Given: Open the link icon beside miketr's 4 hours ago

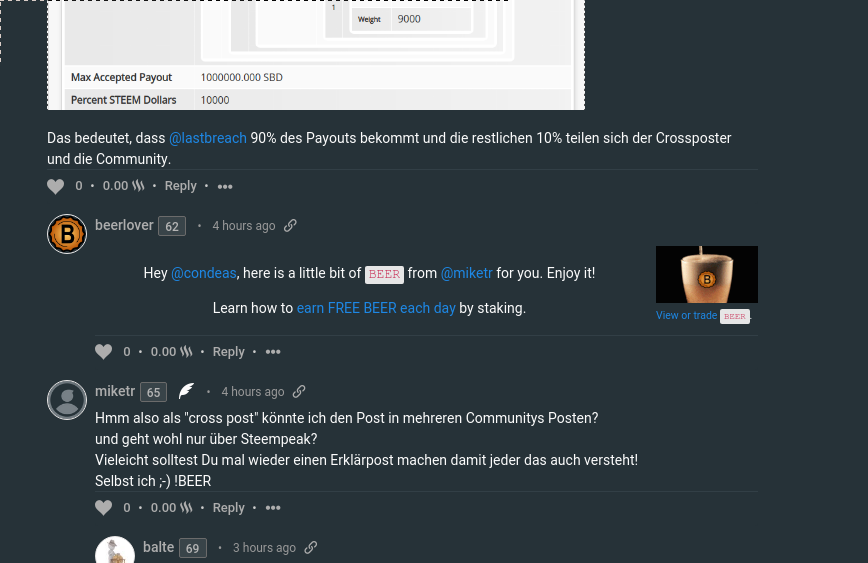Looking at the screenshot, I should pyautogui.click(x=299, y=391).
